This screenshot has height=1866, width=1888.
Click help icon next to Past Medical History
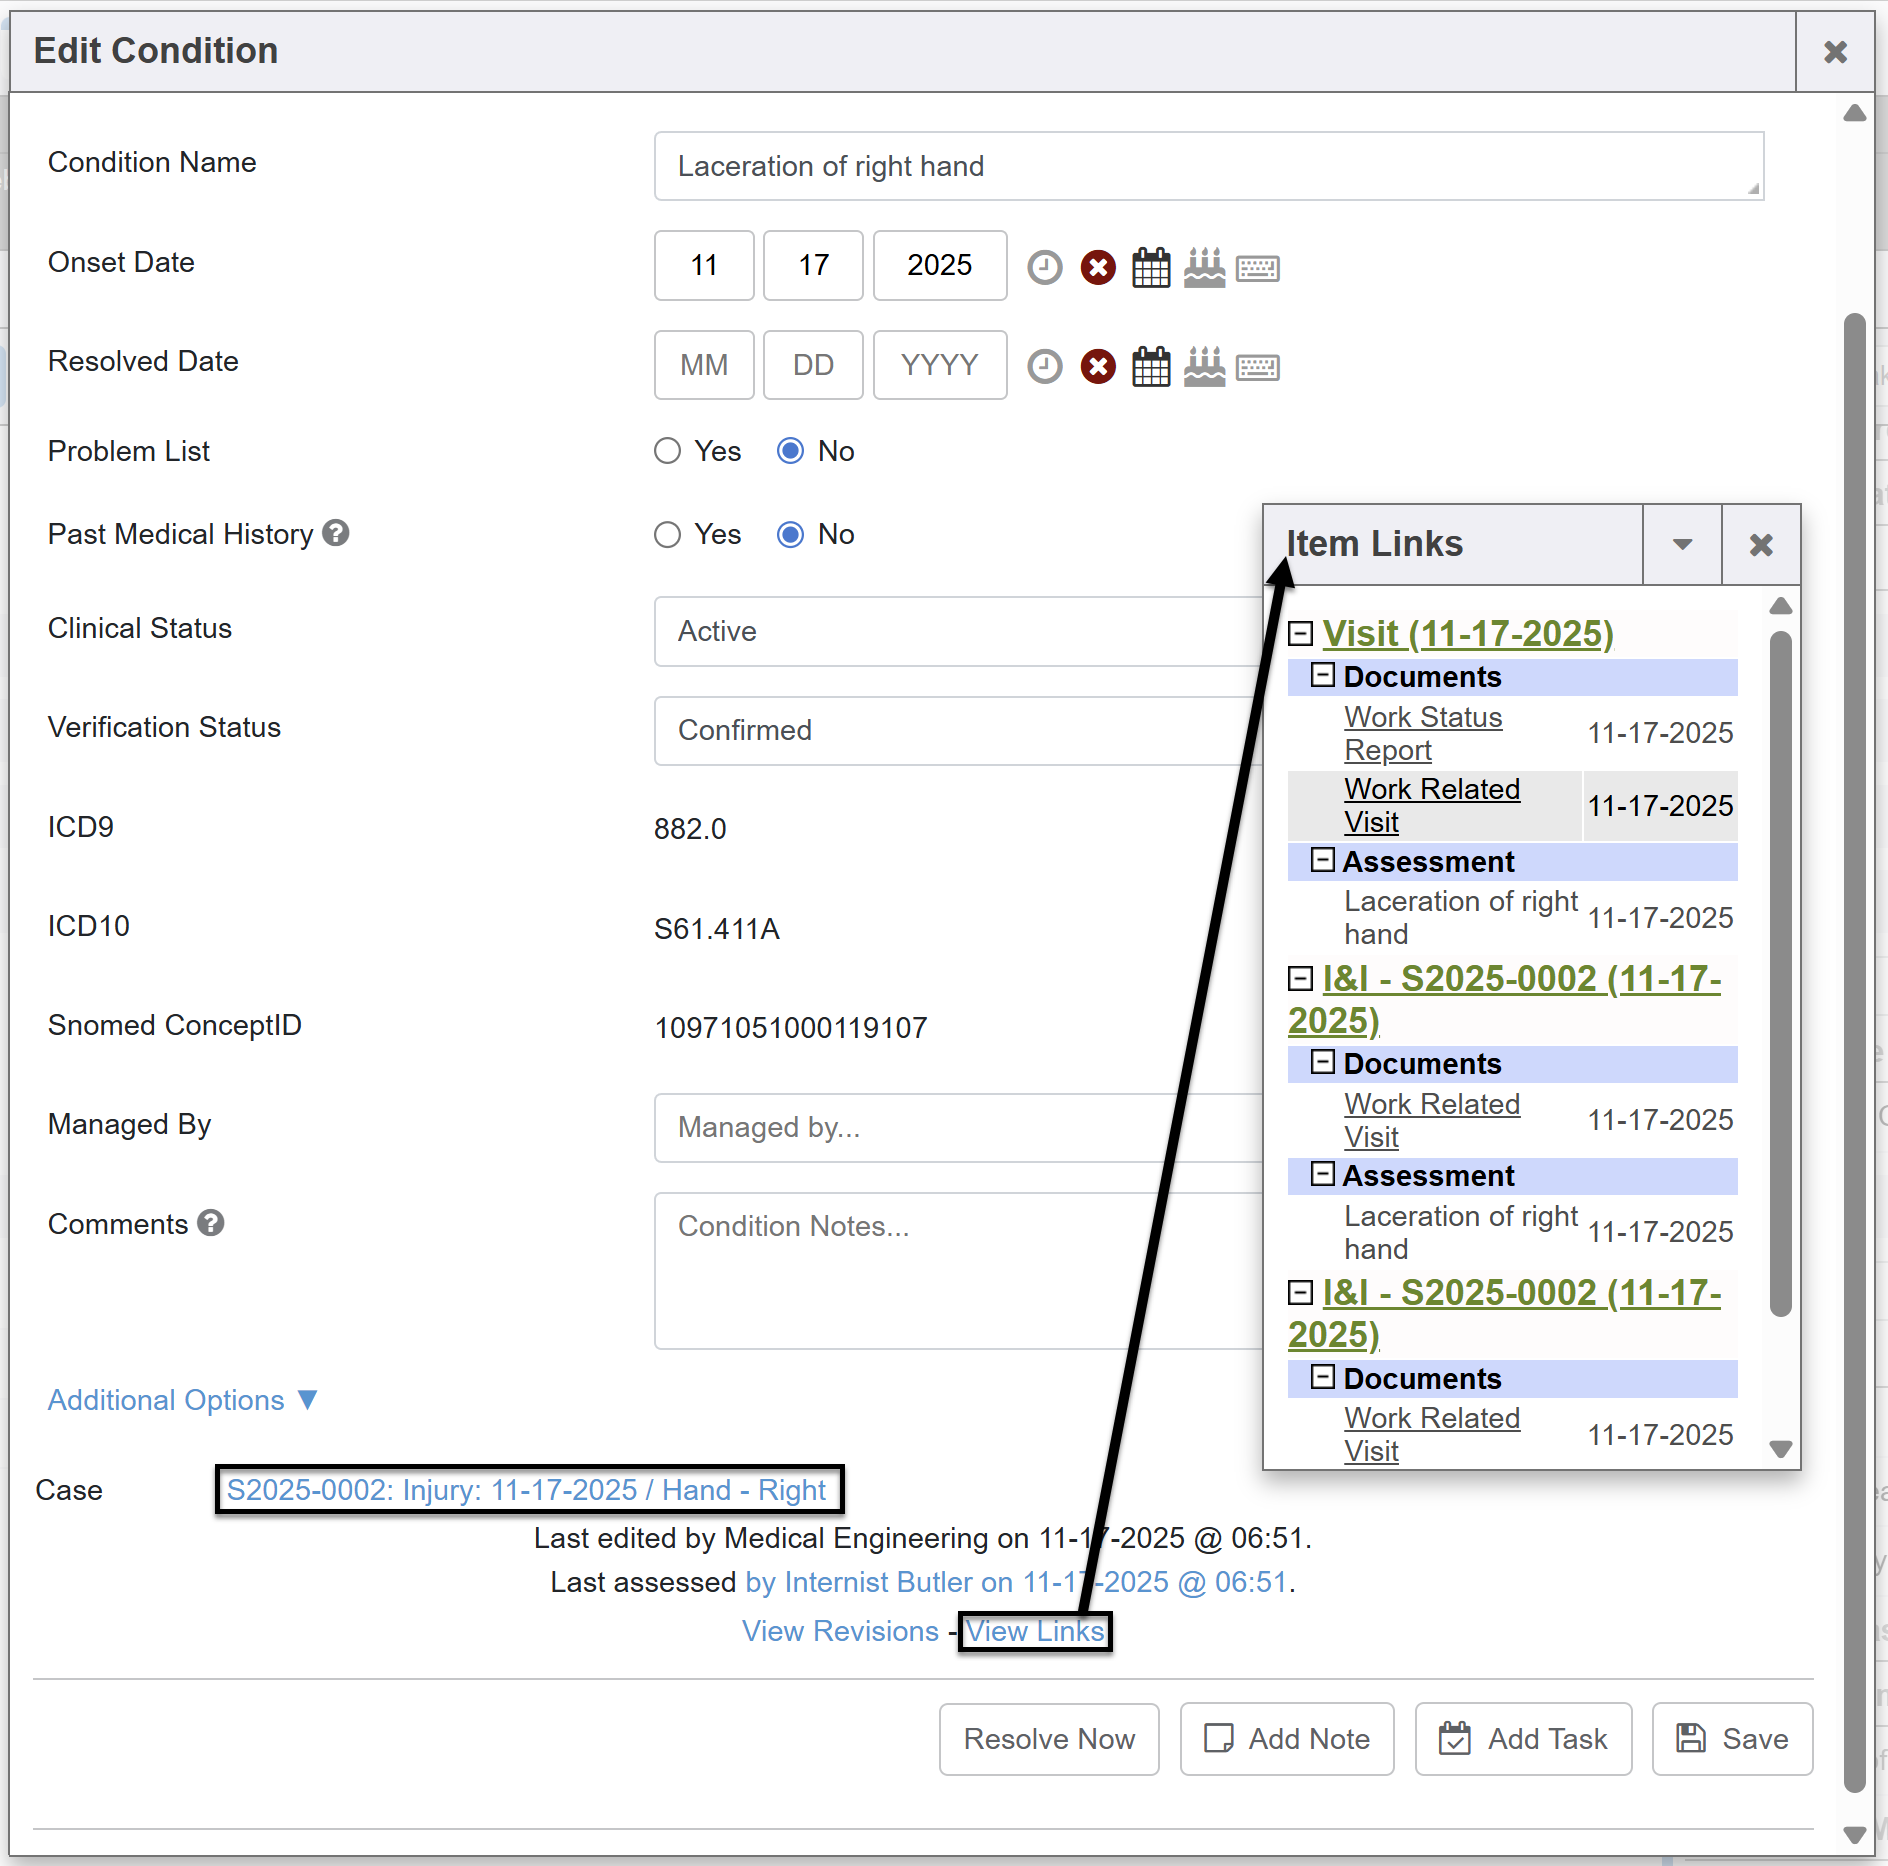[336, 533]
